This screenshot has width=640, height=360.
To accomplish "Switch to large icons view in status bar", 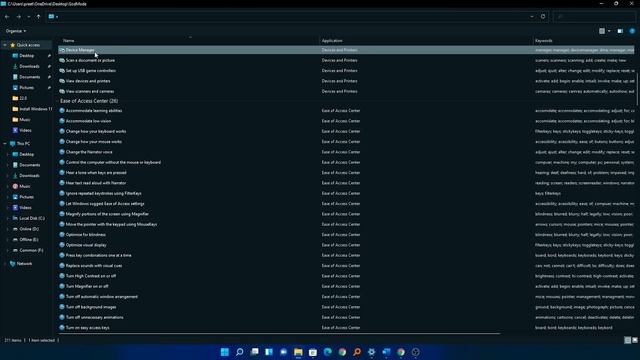I will [x=635, y=340].
